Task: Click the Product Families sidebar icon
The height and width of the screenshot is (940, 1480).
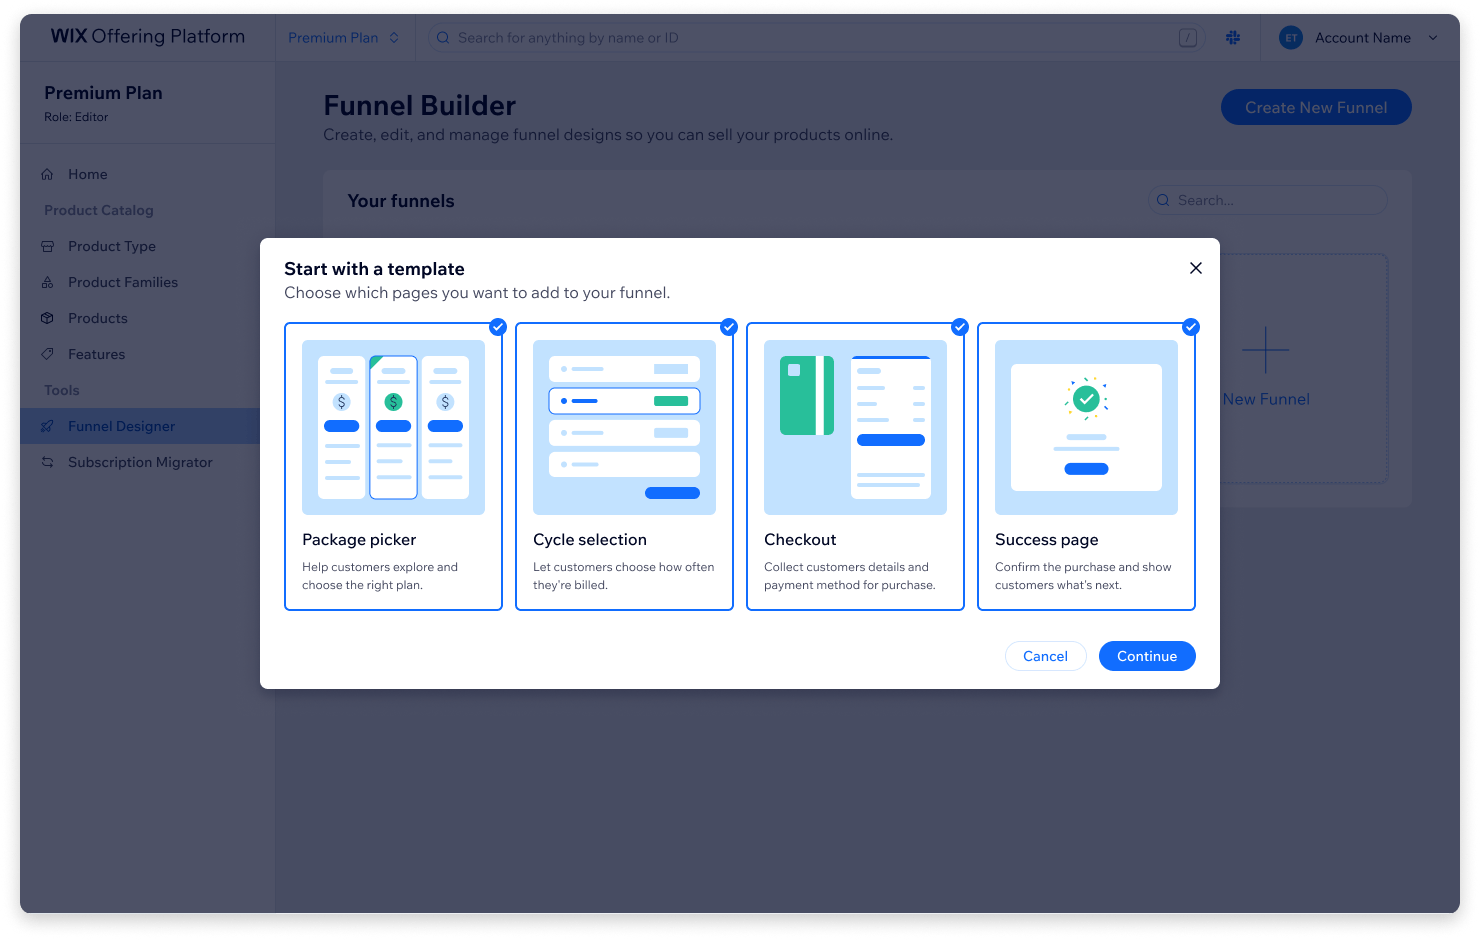Action: pyautogui.click(x=47, y=282)
